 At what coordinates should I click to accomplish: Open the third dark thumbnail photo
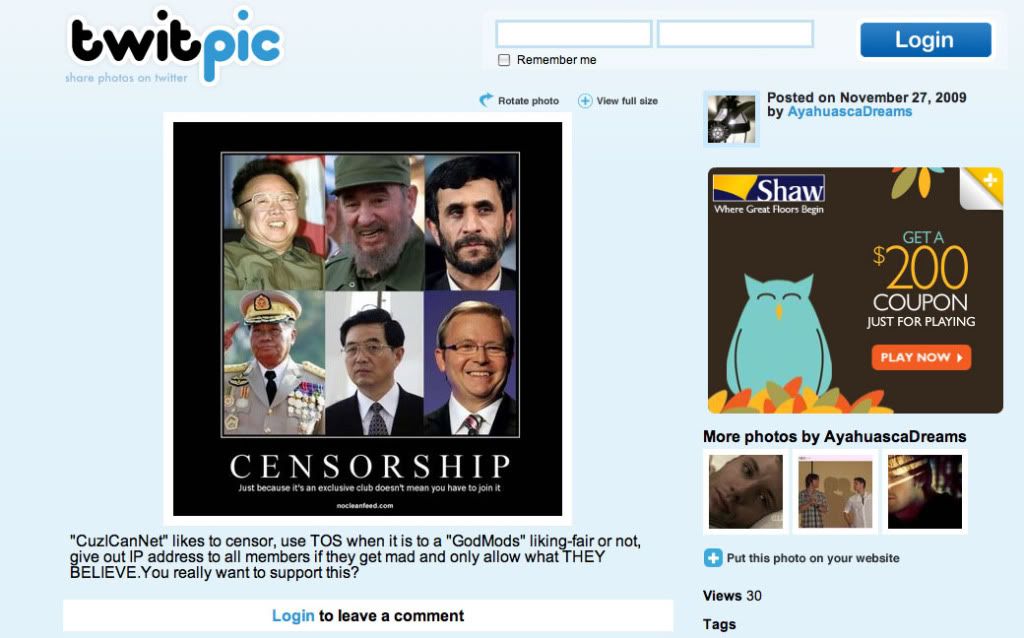pyautogui.click(x=925, y=492)
